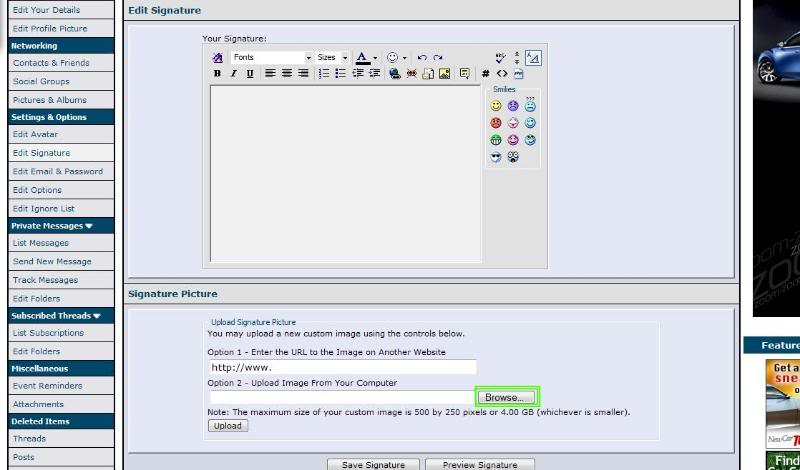
Task: Go to Send New Message
Action: click(x=52, y=261)
